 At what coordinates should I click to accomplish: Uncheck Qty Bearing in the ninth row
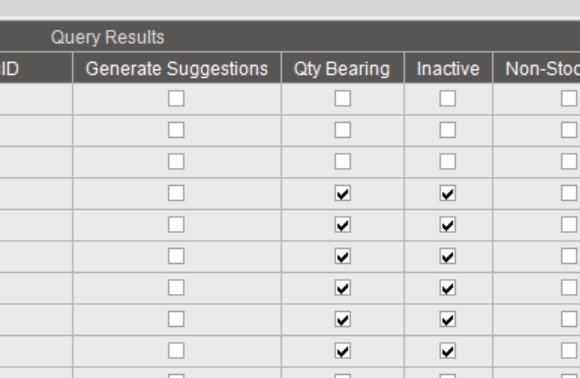click(x=343, y=350)
